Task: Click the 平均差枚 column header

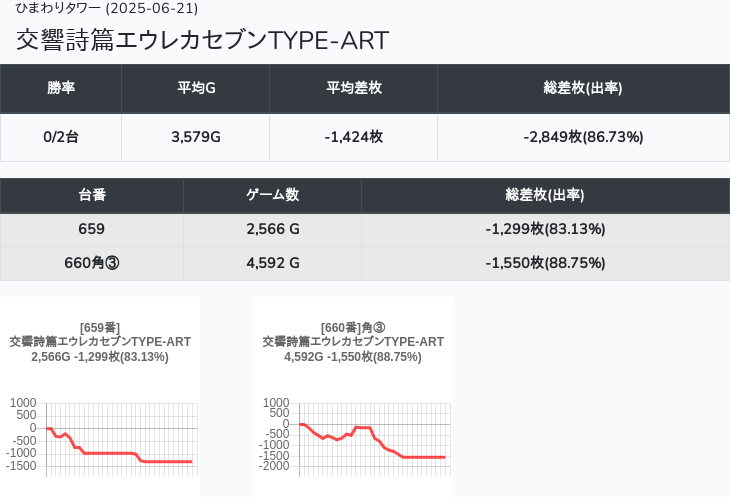Action: [353, 88]
